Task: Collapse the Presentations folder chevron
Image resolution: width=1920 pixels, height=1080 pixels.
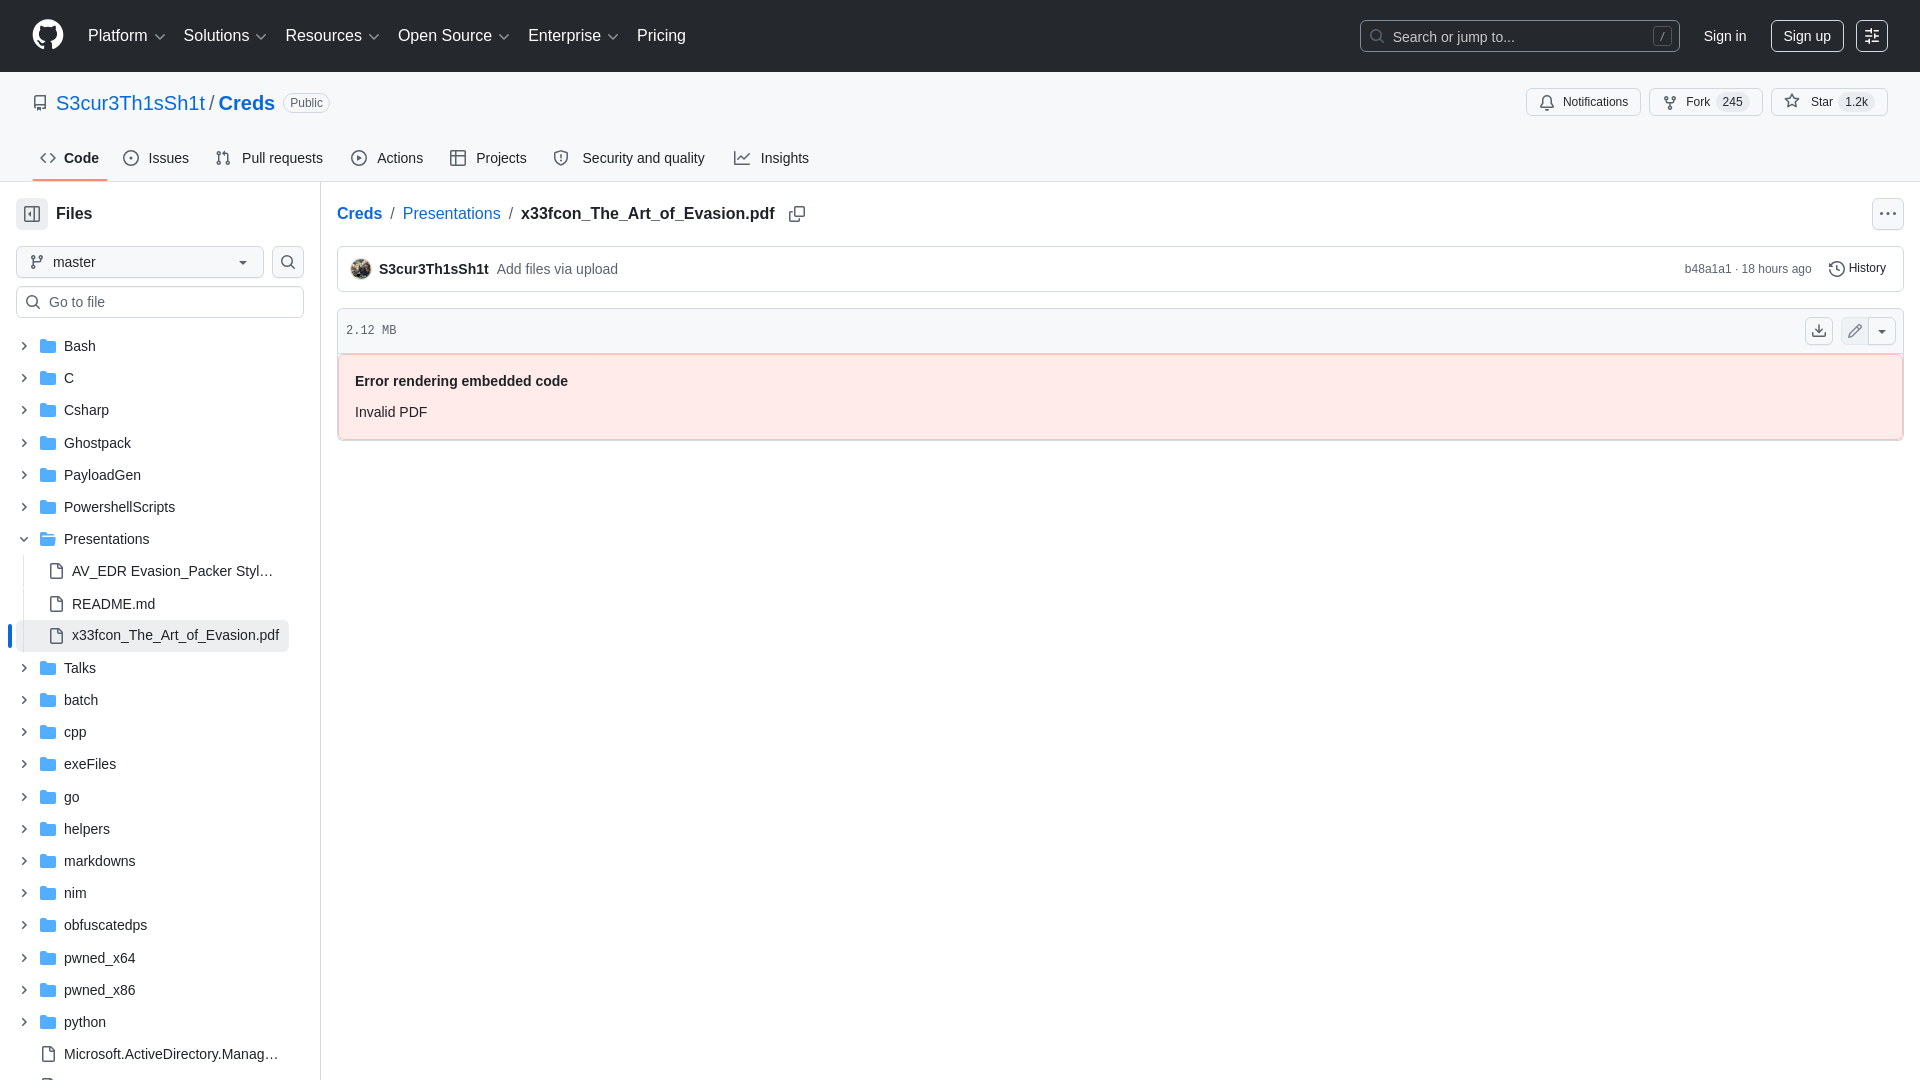Action: pyautogui.click(x=24, y=539)
